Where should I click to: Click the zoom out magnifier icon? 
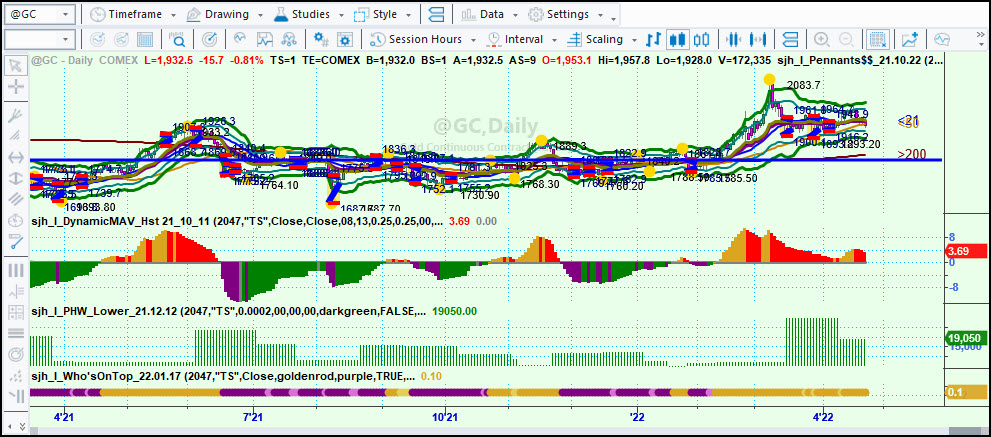[846, 39]
